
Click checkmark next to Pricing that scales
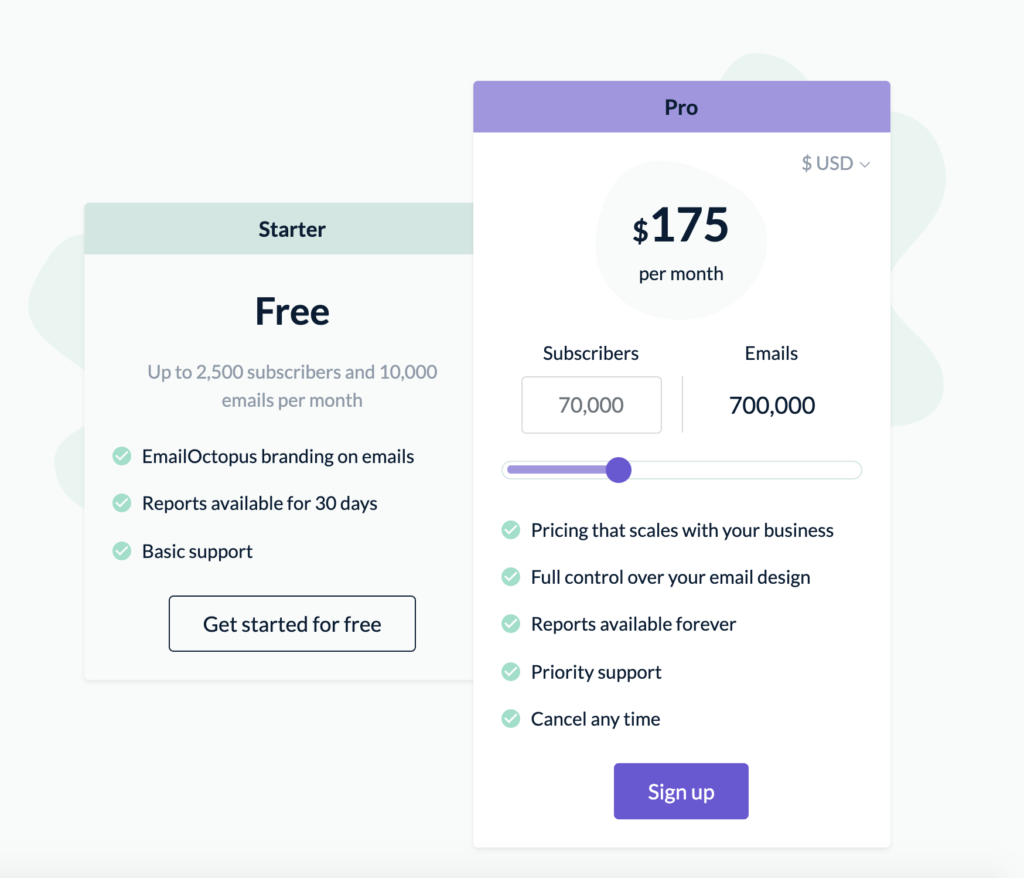click(511, 530)
